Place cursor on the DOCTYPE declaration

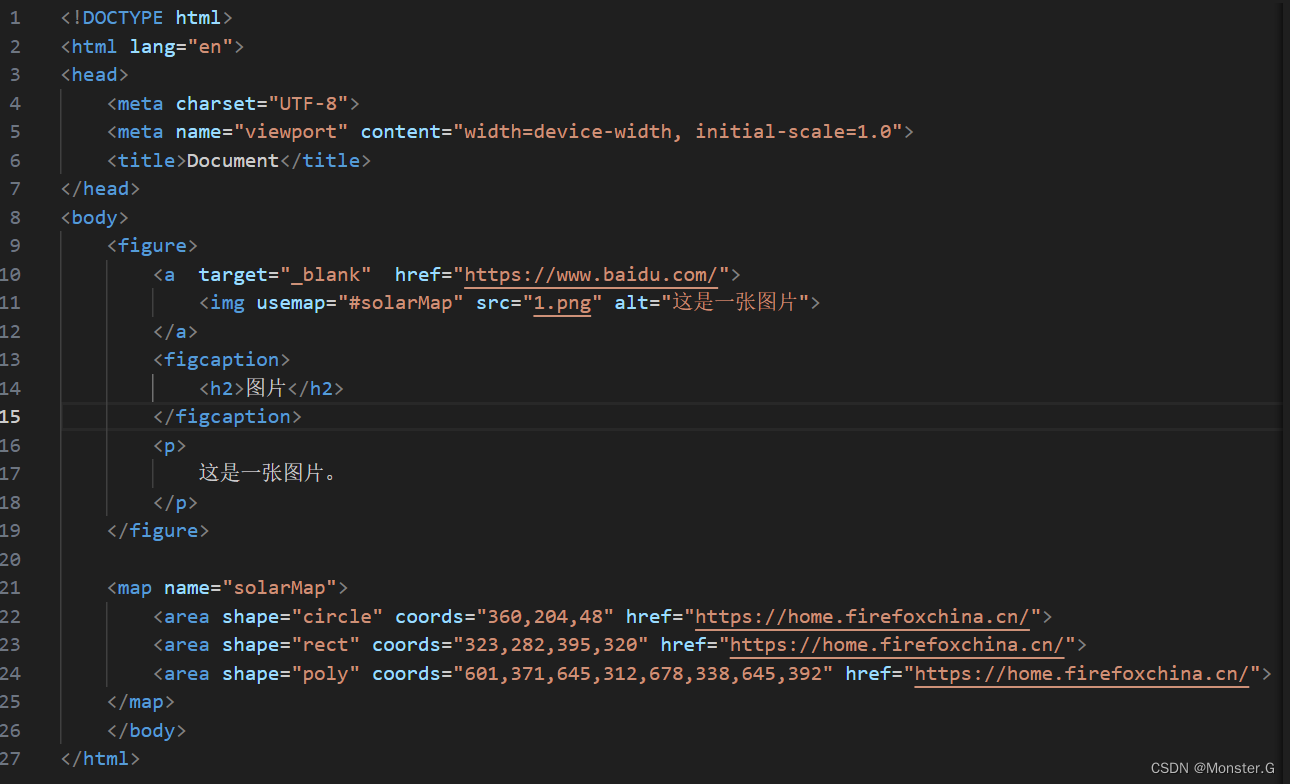[x=123, y=17]
